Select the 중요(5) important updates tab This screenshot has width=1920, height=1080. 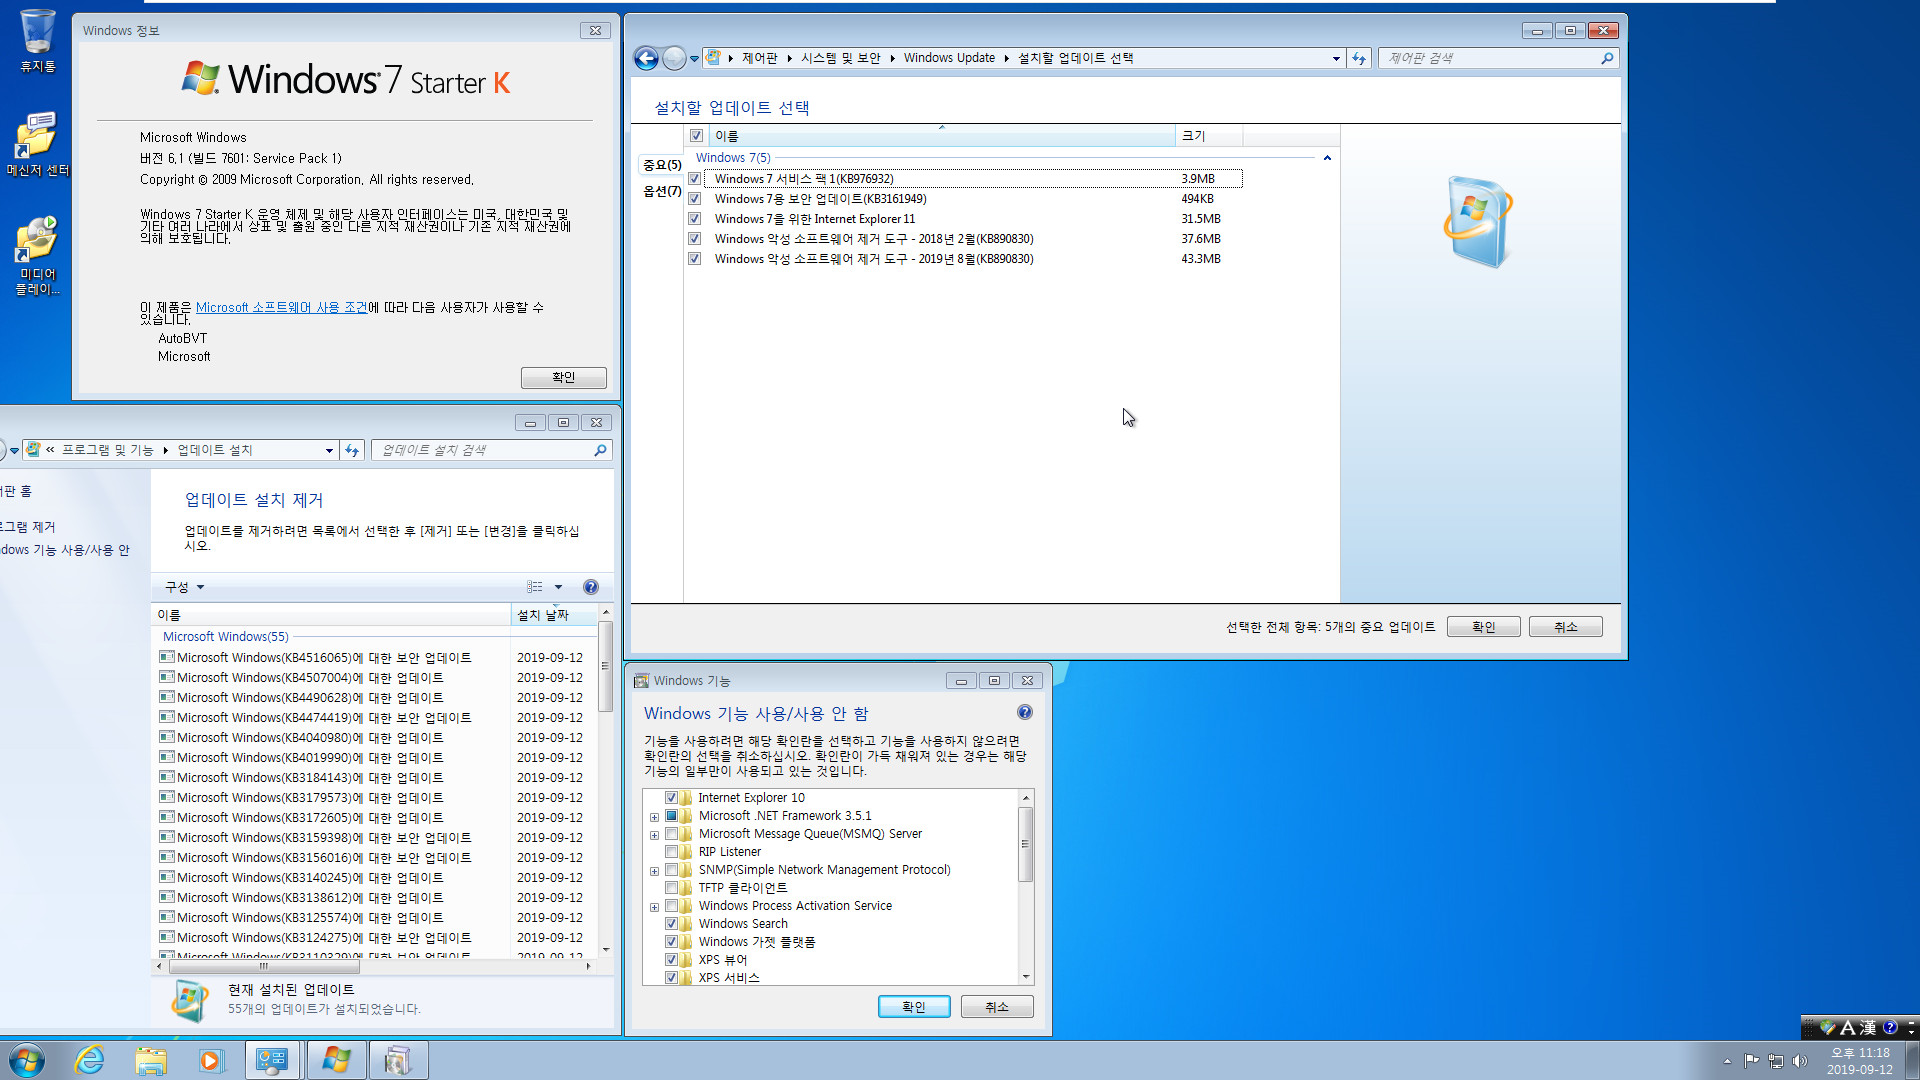click(662, 165)
